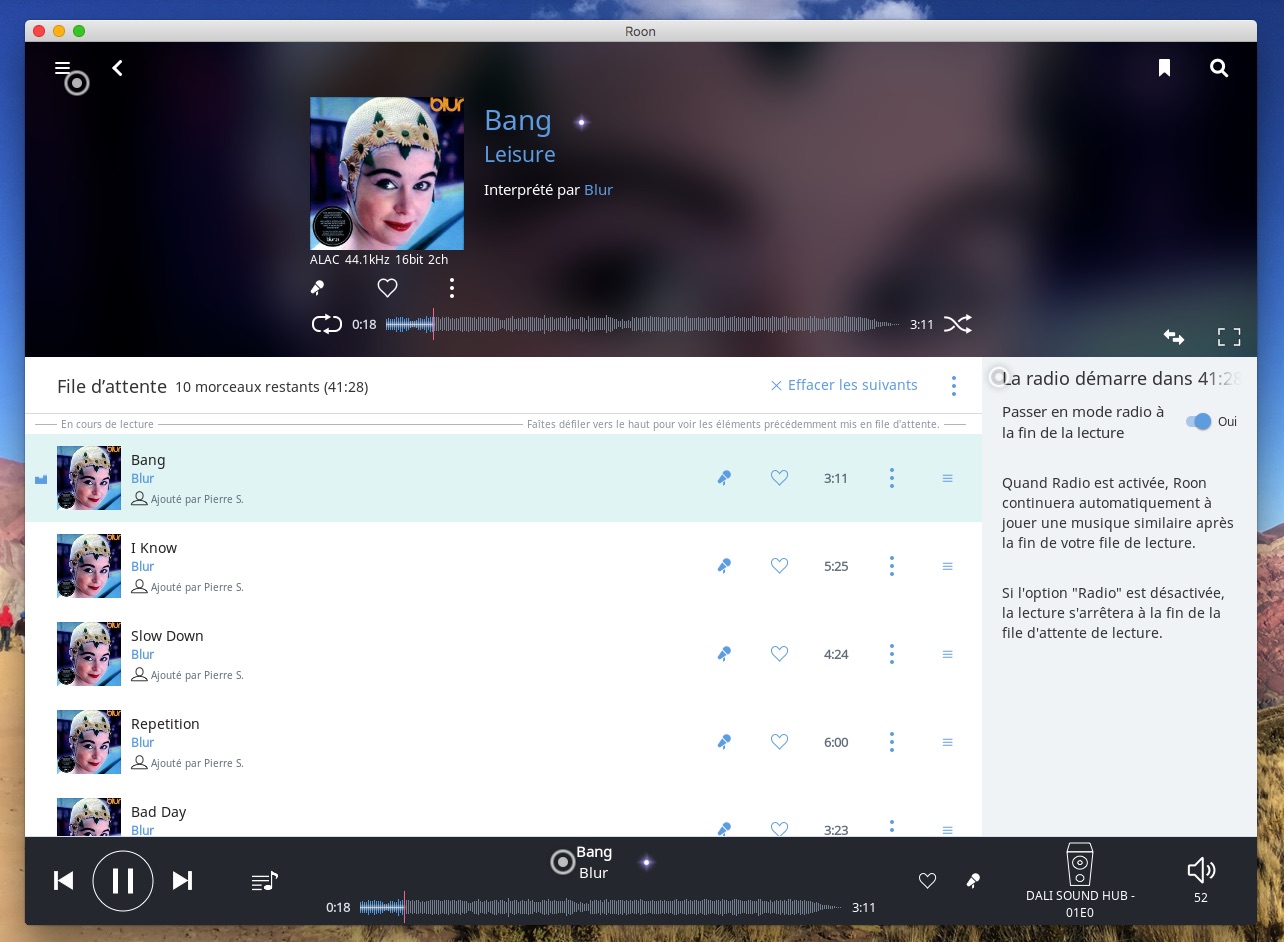The height and width of the screenshot is (942, 1284).
Task: Click the Bad Day track title
Action: (158, 812)
